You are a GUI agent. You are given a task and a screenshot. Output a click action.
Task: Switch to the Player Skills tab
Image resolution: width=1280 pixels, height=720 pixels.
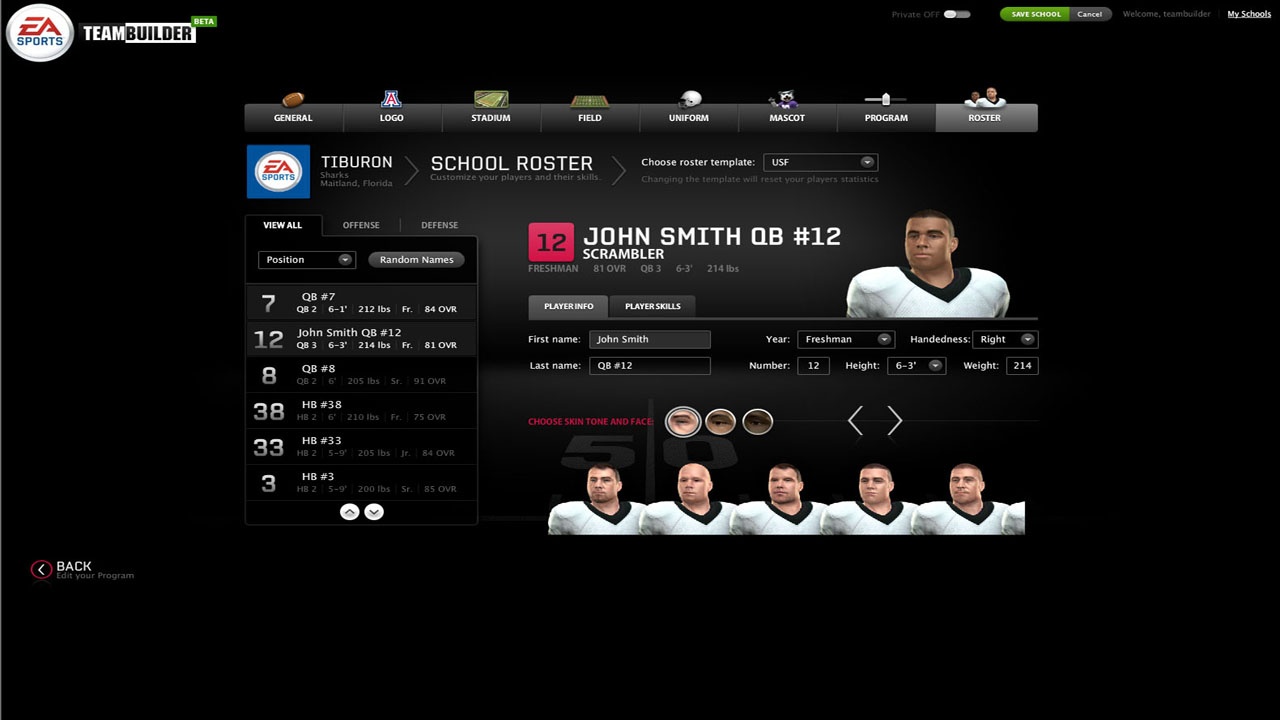click(652, 306)
